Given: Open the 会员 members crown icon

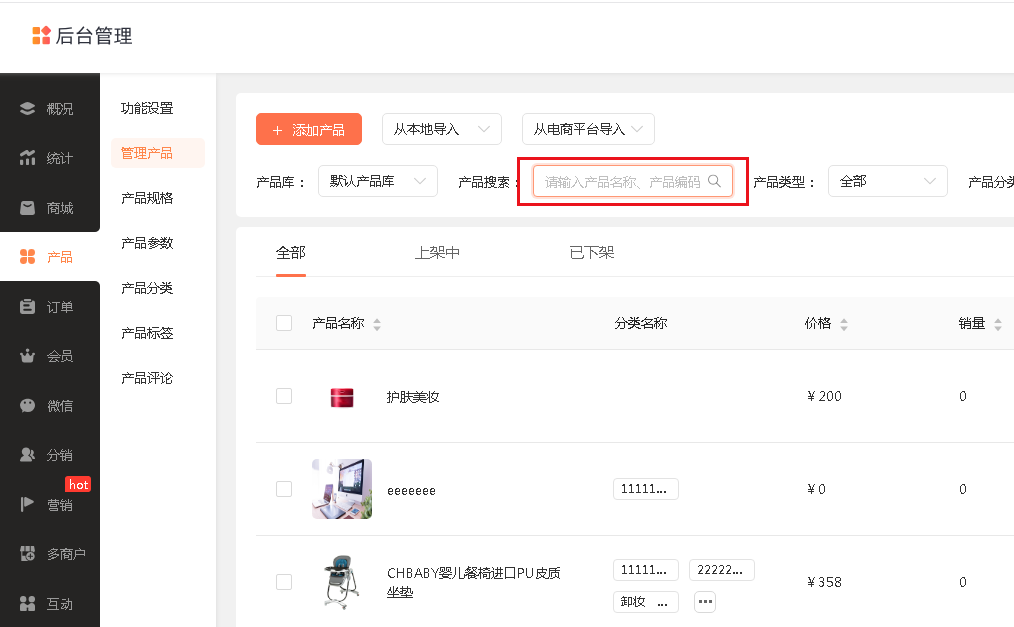Looking at the screenshot, I should tap(27, 356).
